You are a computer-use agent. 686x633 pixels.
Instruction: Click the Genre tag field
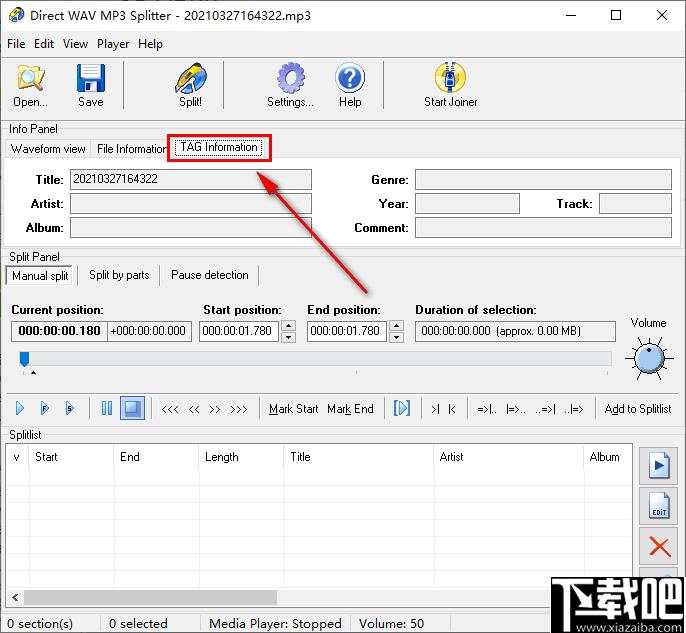click(x=543, y=179)
